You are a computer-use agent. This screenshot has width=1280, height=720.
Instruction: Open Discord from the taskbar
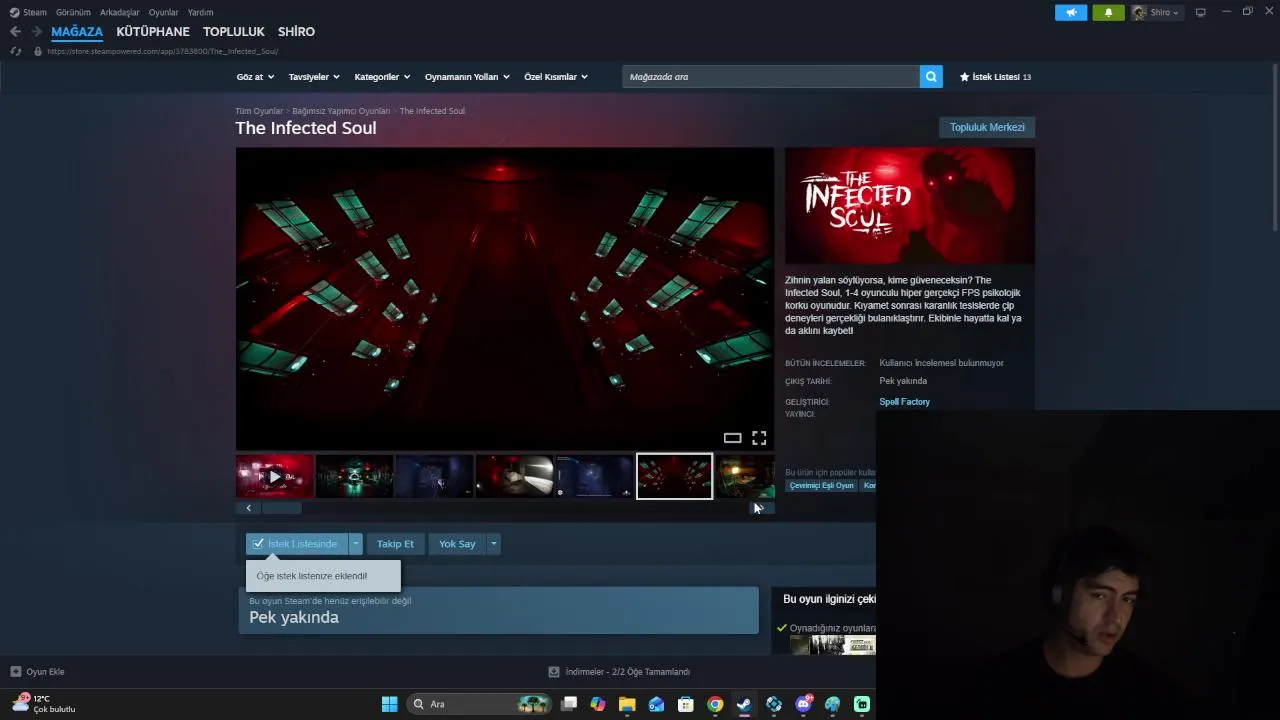pos(803,704)
